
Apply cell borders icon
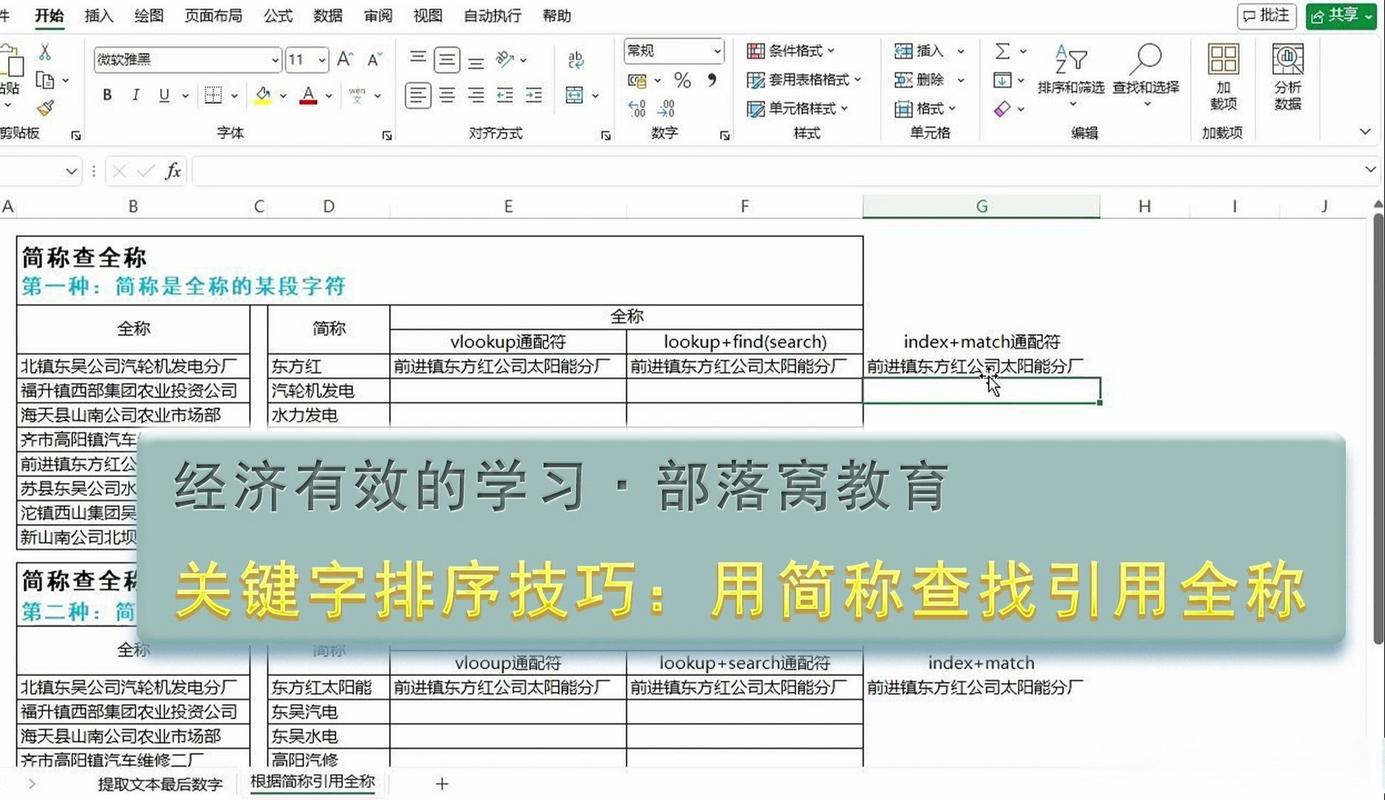coord(213,95)
